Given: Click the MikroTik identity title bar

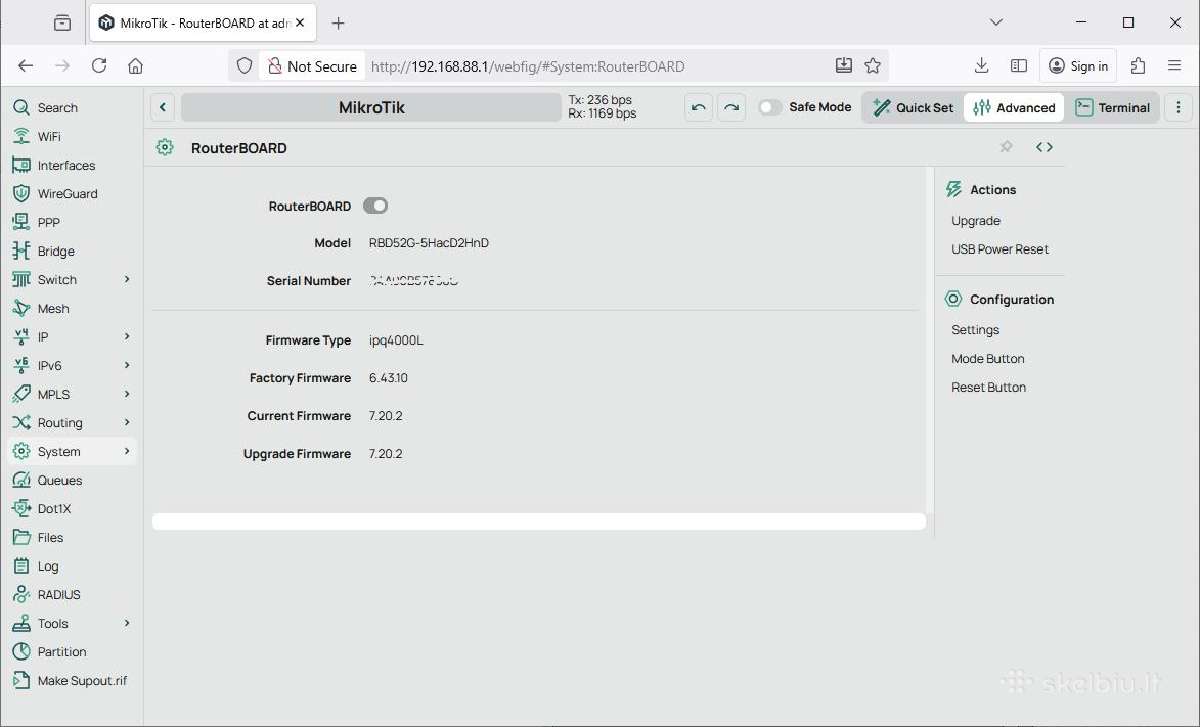Looking at the screenshot, I should click(x=371, y=108).
